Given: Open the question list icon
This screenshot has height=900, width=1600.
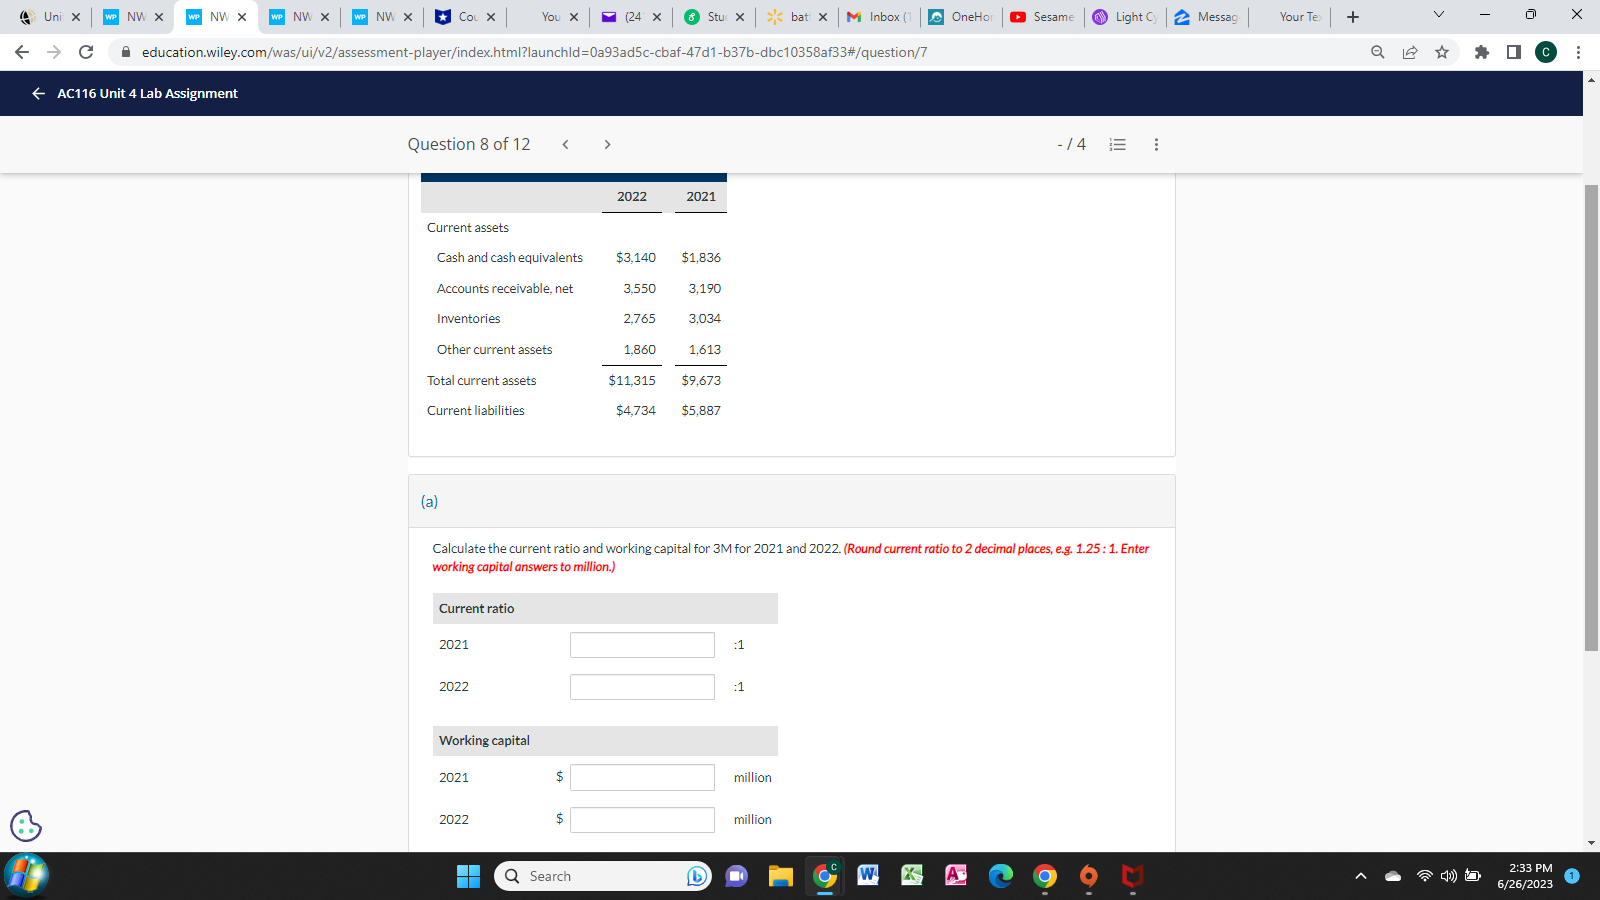Looking at the screenshot, I should (1118, 144).
